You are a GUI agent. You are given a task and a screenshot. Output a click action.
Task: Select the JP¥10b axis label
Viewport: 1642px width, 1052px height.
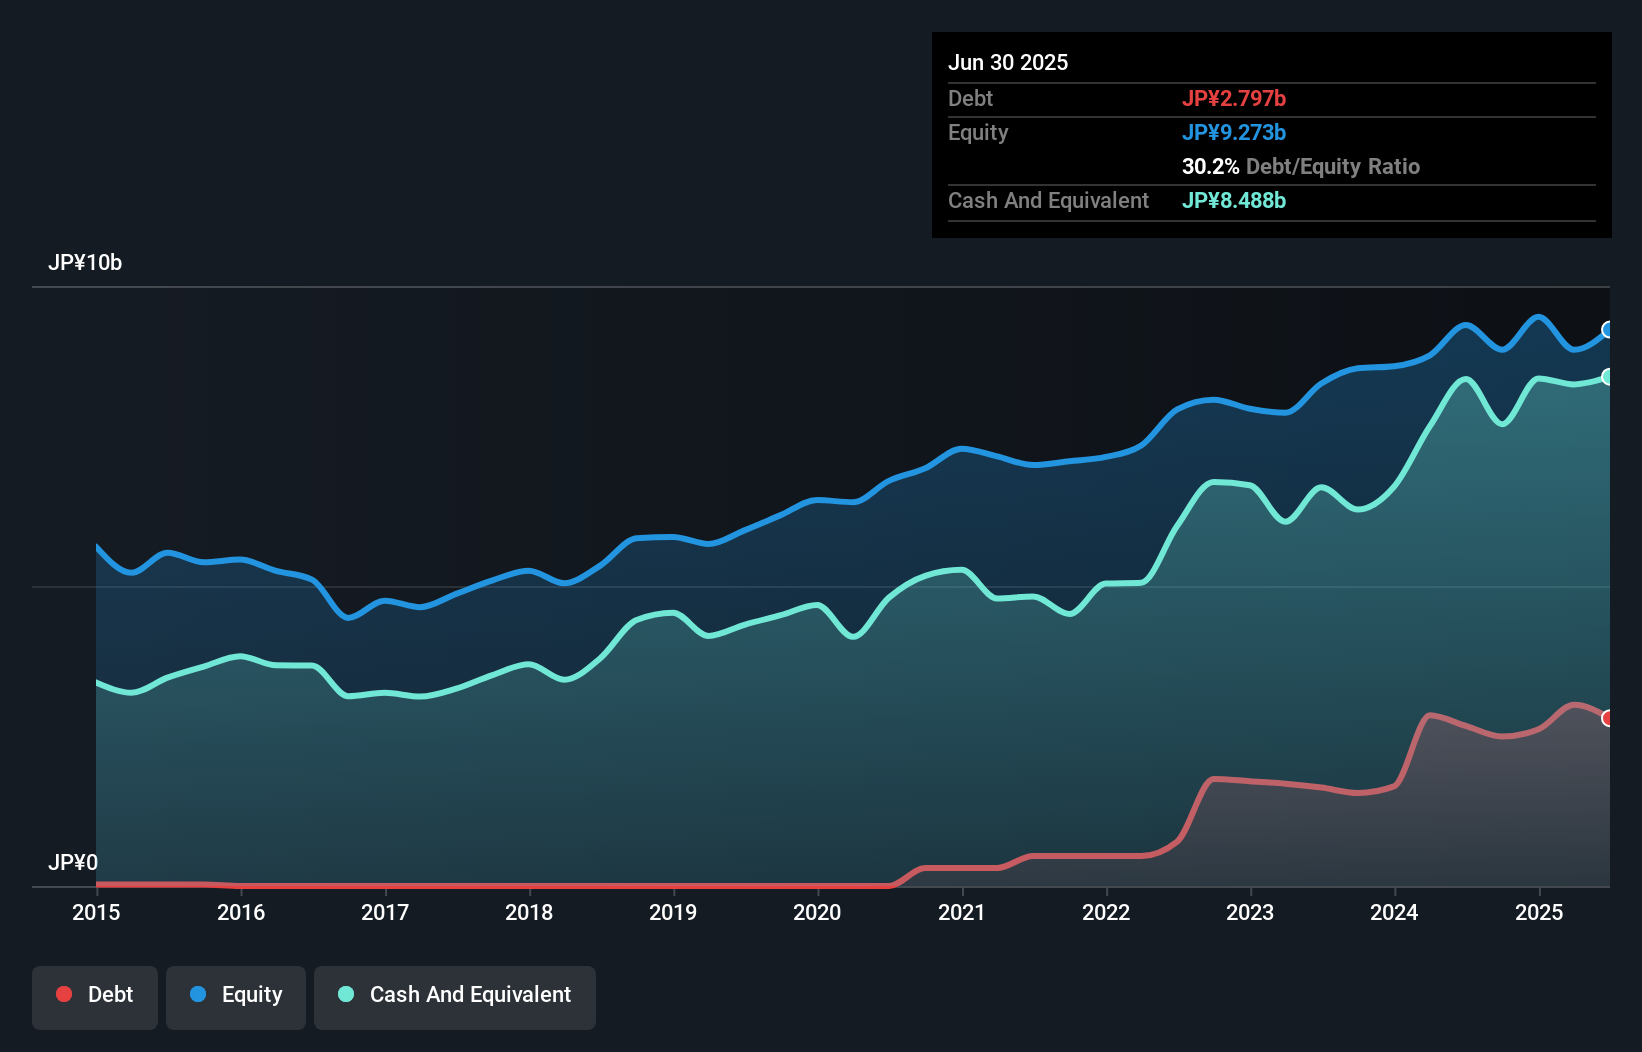[x=86, y=263]
